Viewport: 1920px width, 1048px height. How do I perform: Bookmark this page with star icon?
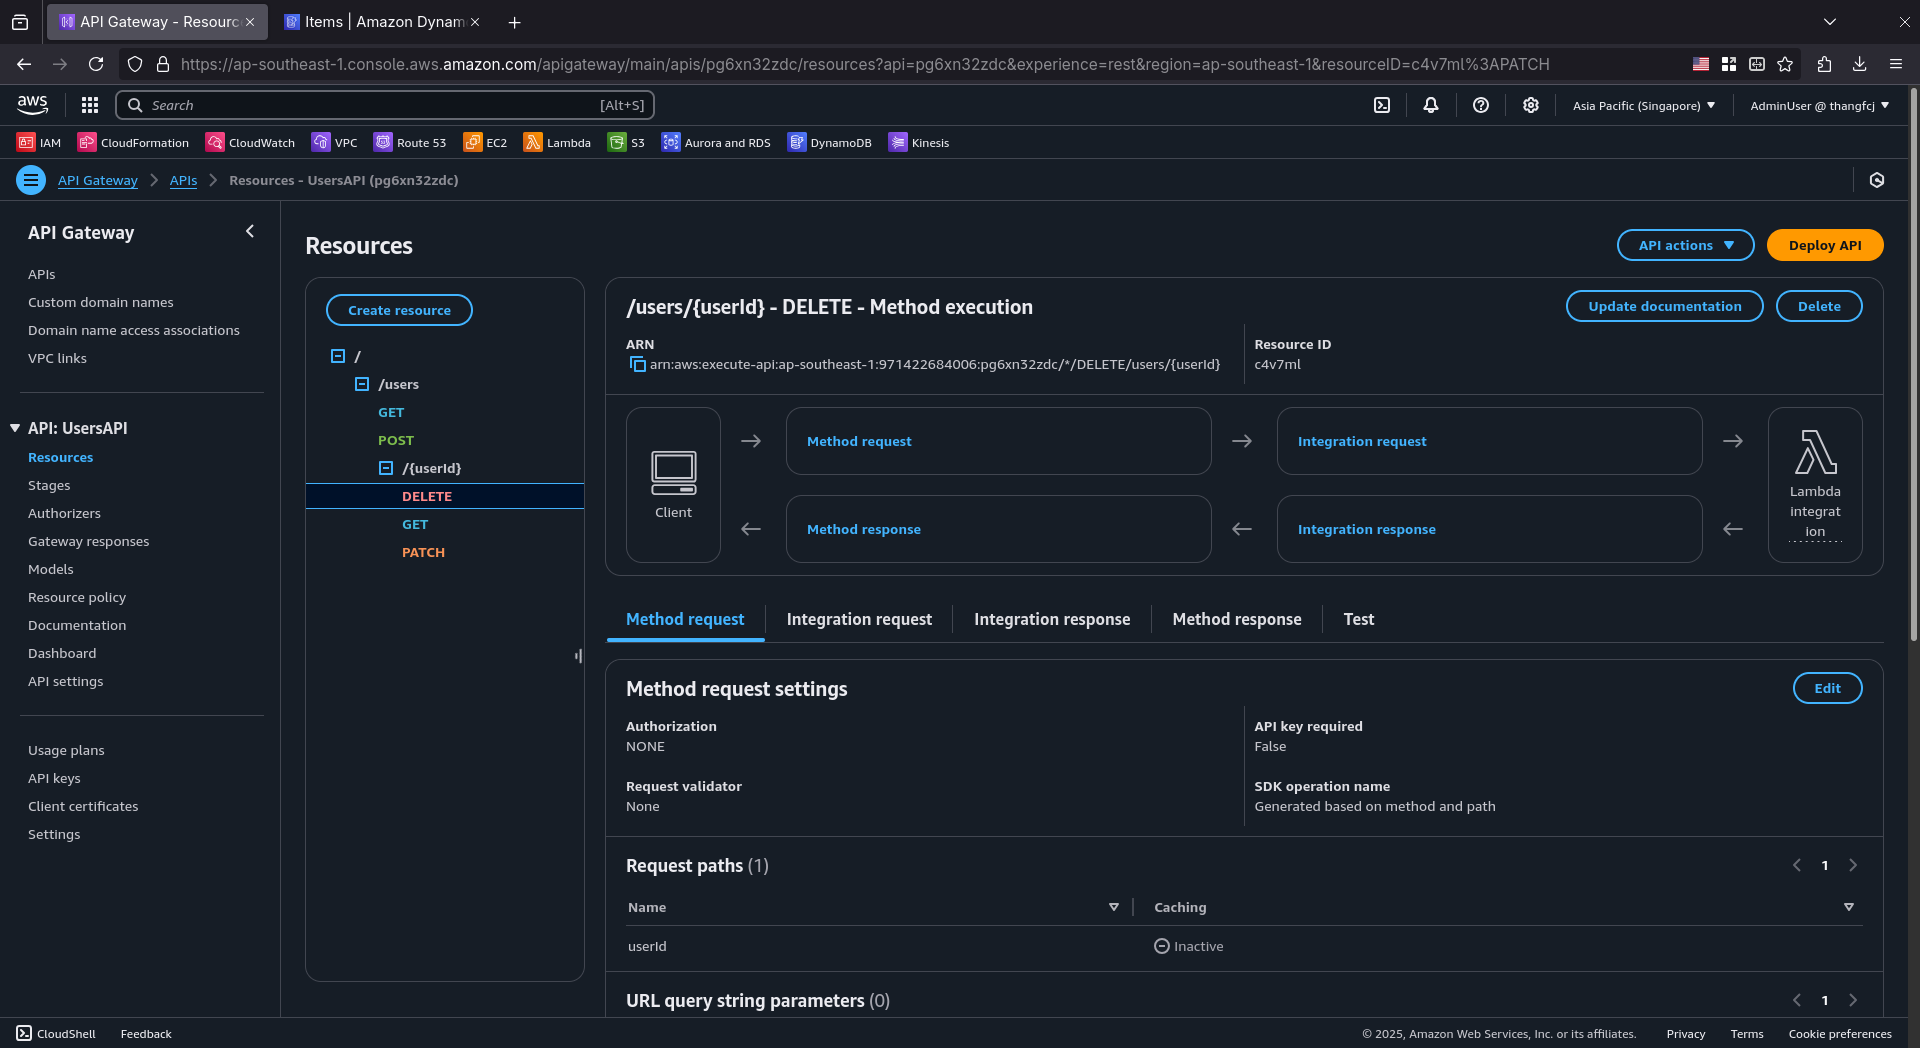click(1785, 64)
